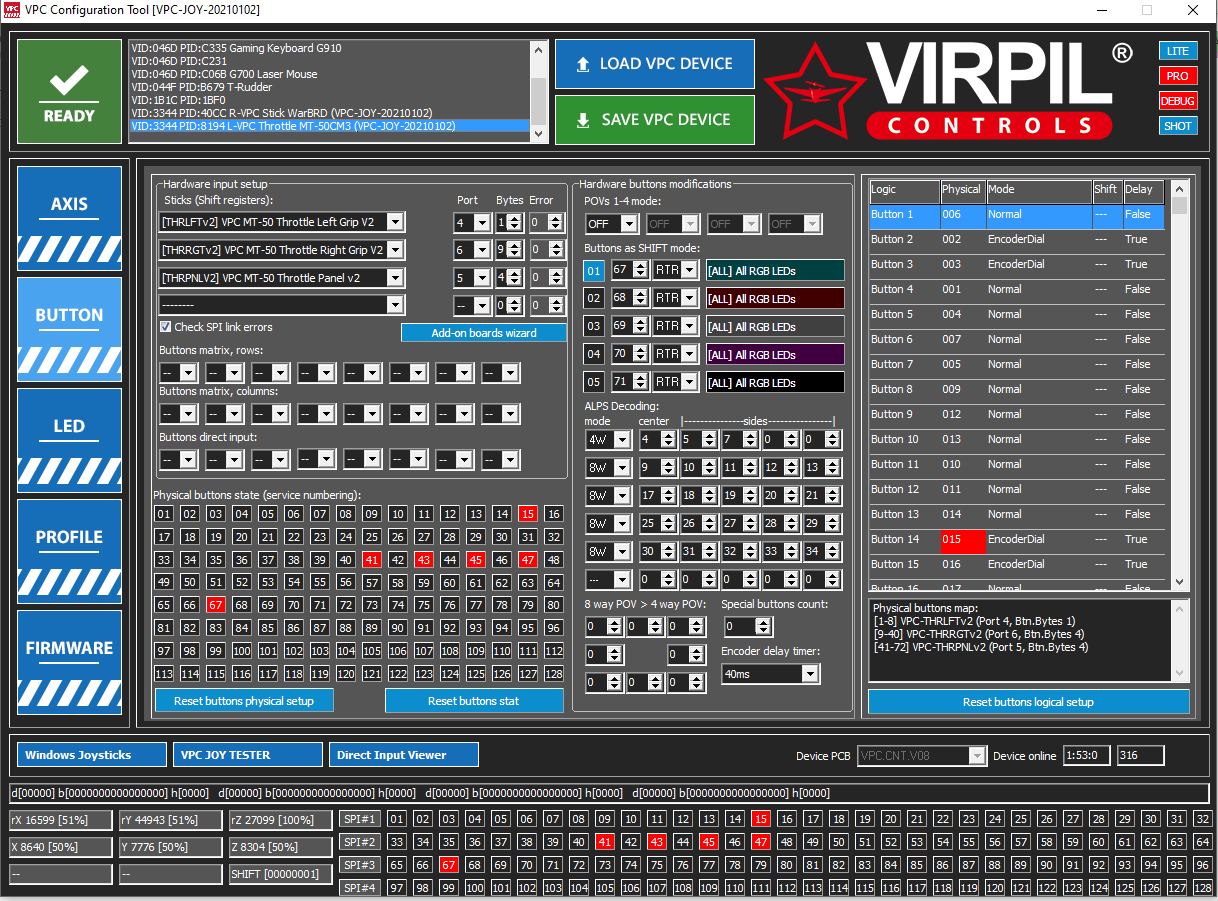Enable DEBUG mode

click(x=1178, y=101)
